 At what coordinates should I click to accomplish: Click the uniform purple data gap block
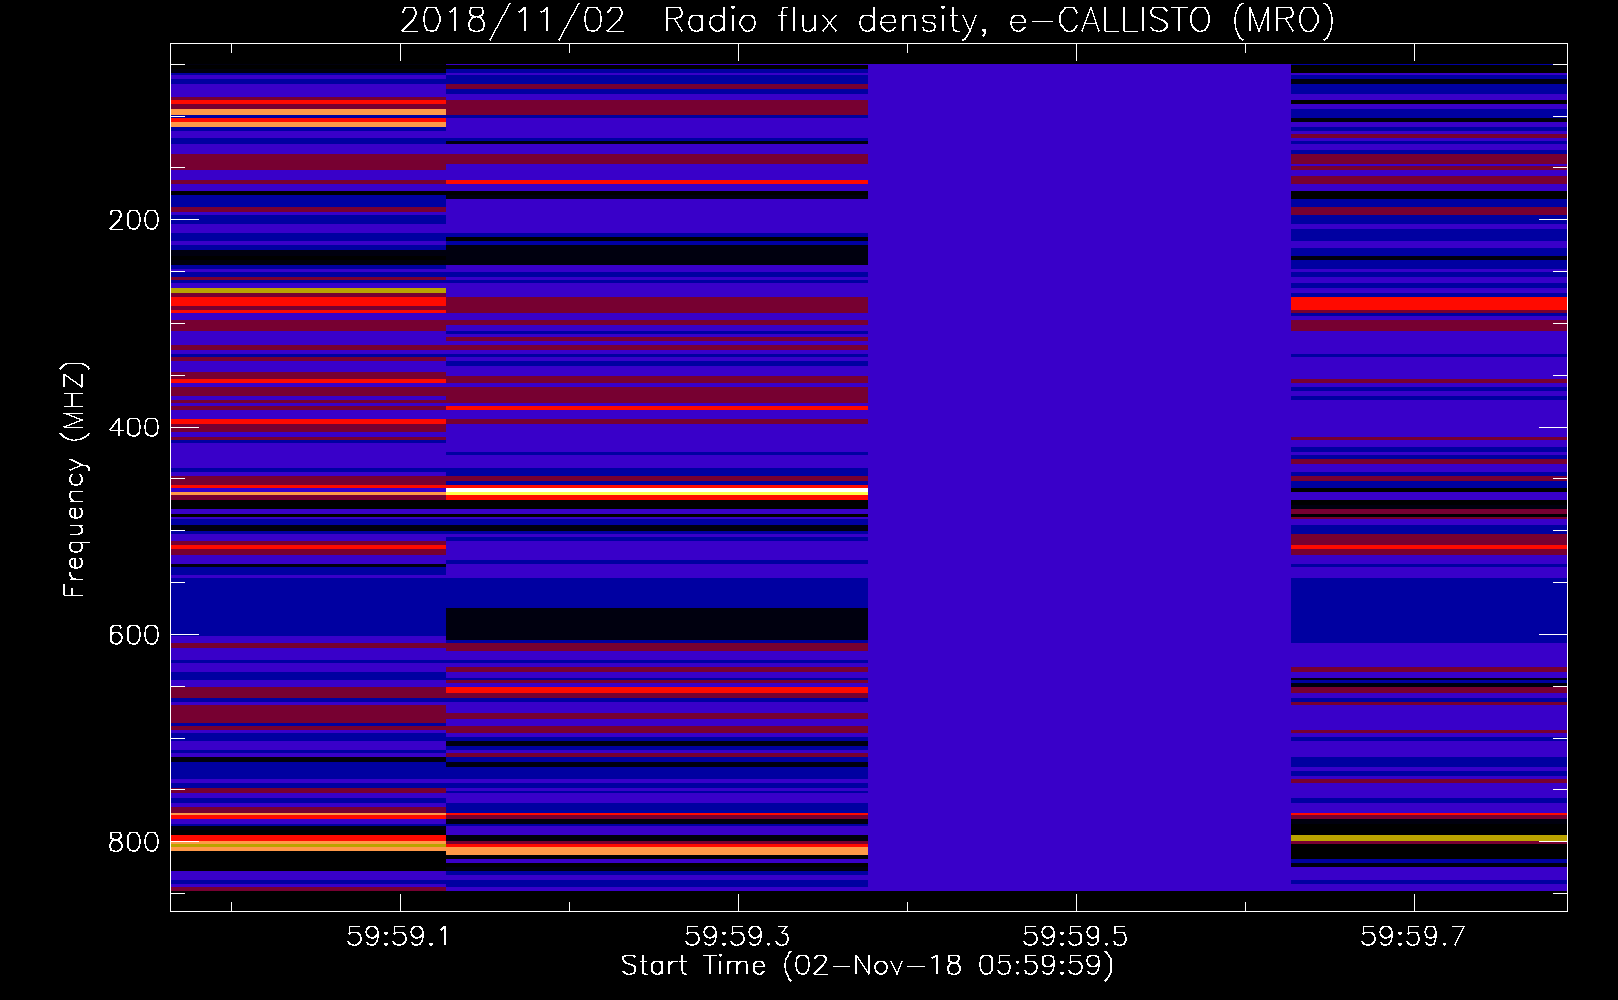[1079, 477]
